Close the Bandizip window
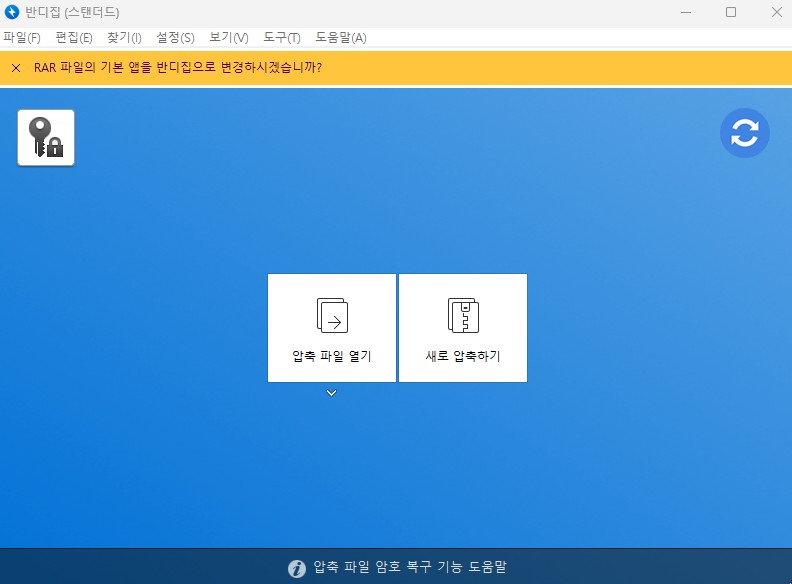 (777, 12)
